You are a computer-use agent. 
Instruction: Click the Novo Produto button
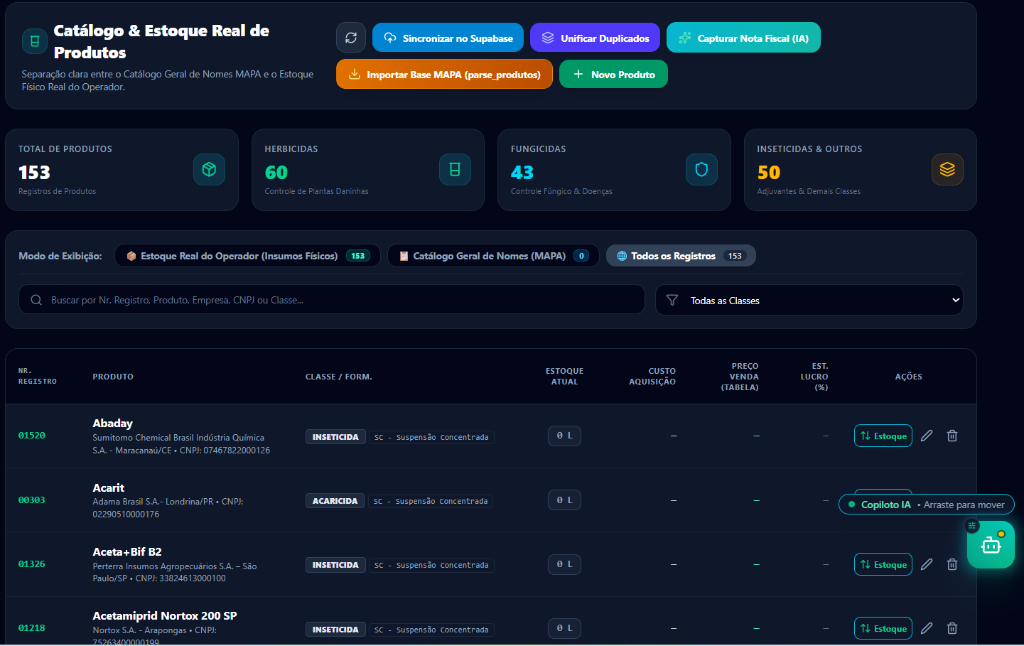(x=613, y=74)
